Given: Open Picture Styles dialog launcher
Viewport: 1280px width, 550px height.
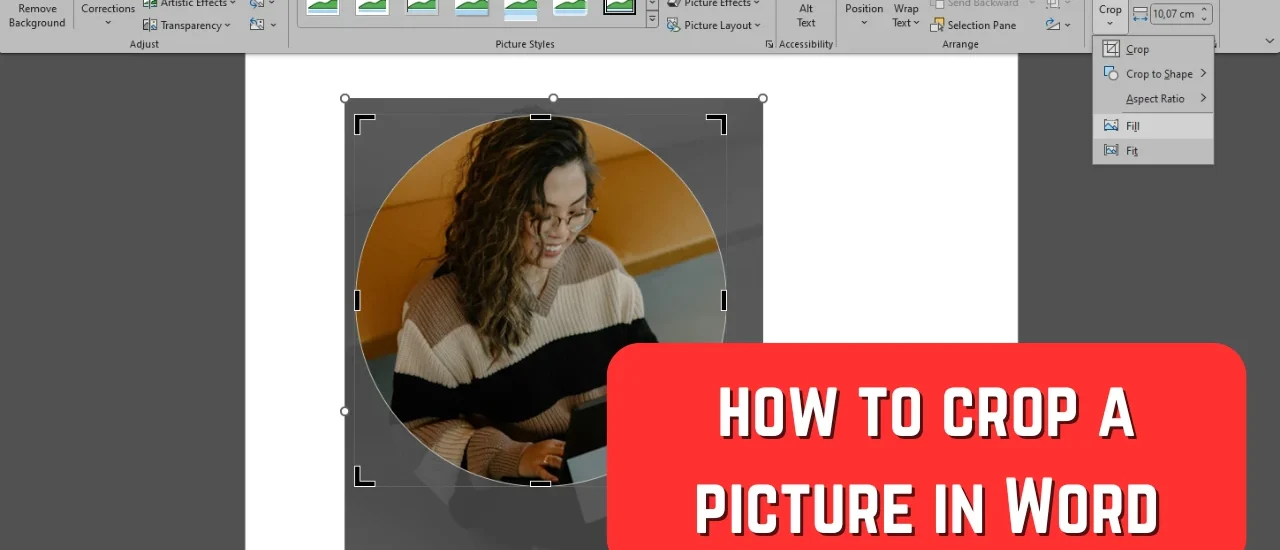Looking at the screenshot, I should pyautogui.click(x=769, y=44).
